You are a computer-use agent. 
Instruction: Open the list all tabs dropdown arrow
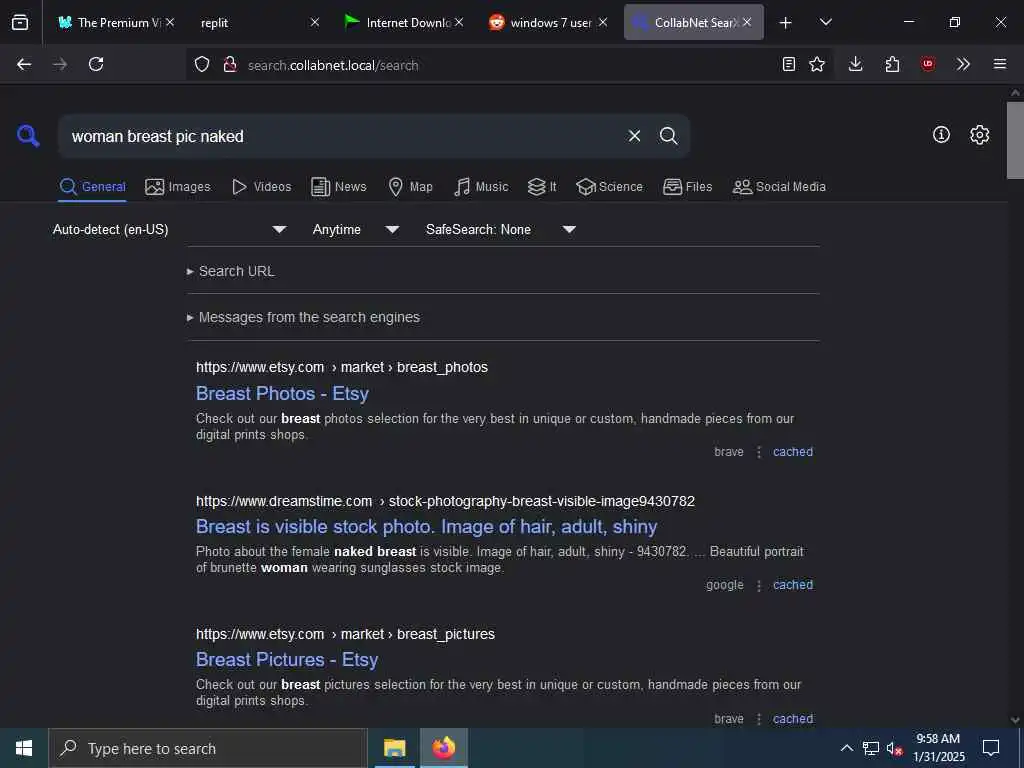[825, 22]
